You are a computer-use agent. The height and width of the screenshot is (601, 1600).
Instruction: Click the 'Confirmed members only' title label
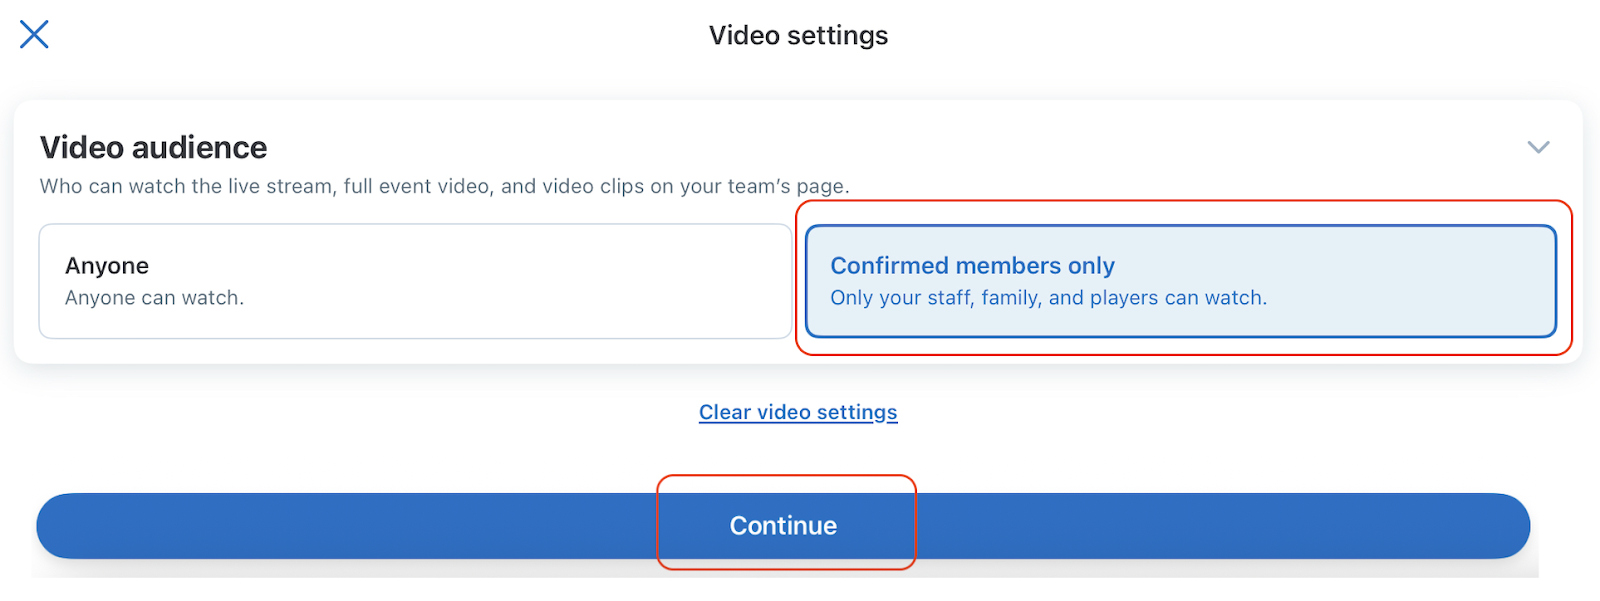click(x=972, y=266)
